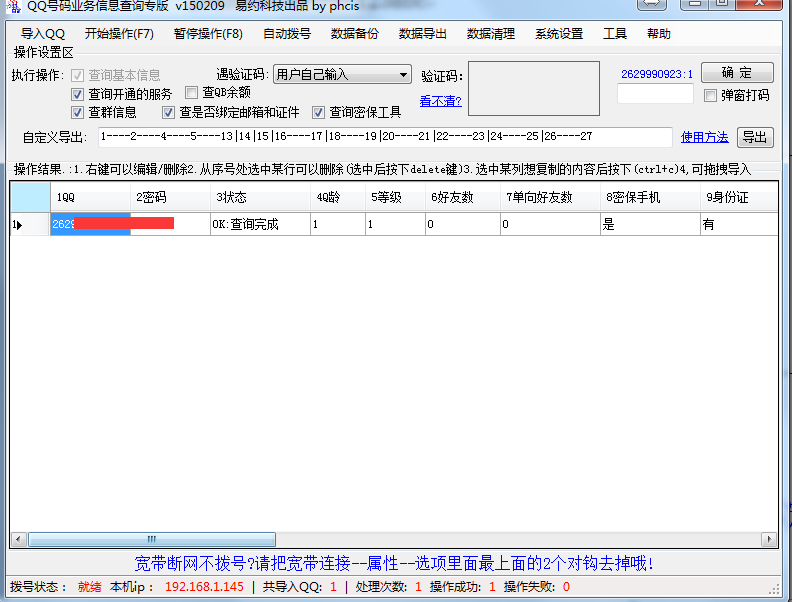Uncheck 查群信息 checkbox

coord(77,113)
